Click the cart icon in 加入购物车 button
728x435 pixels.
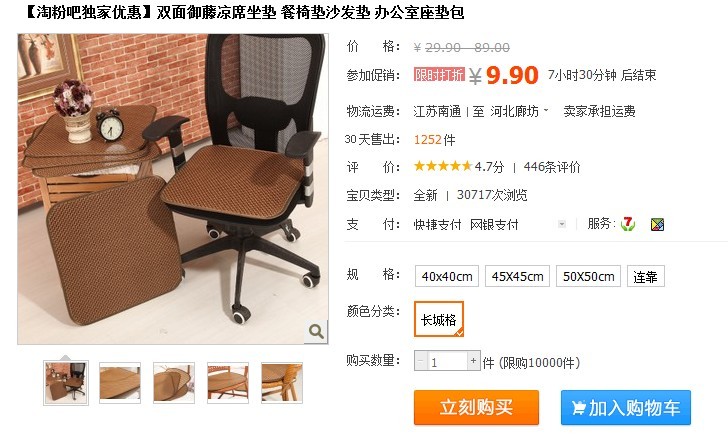pos(578,408)
